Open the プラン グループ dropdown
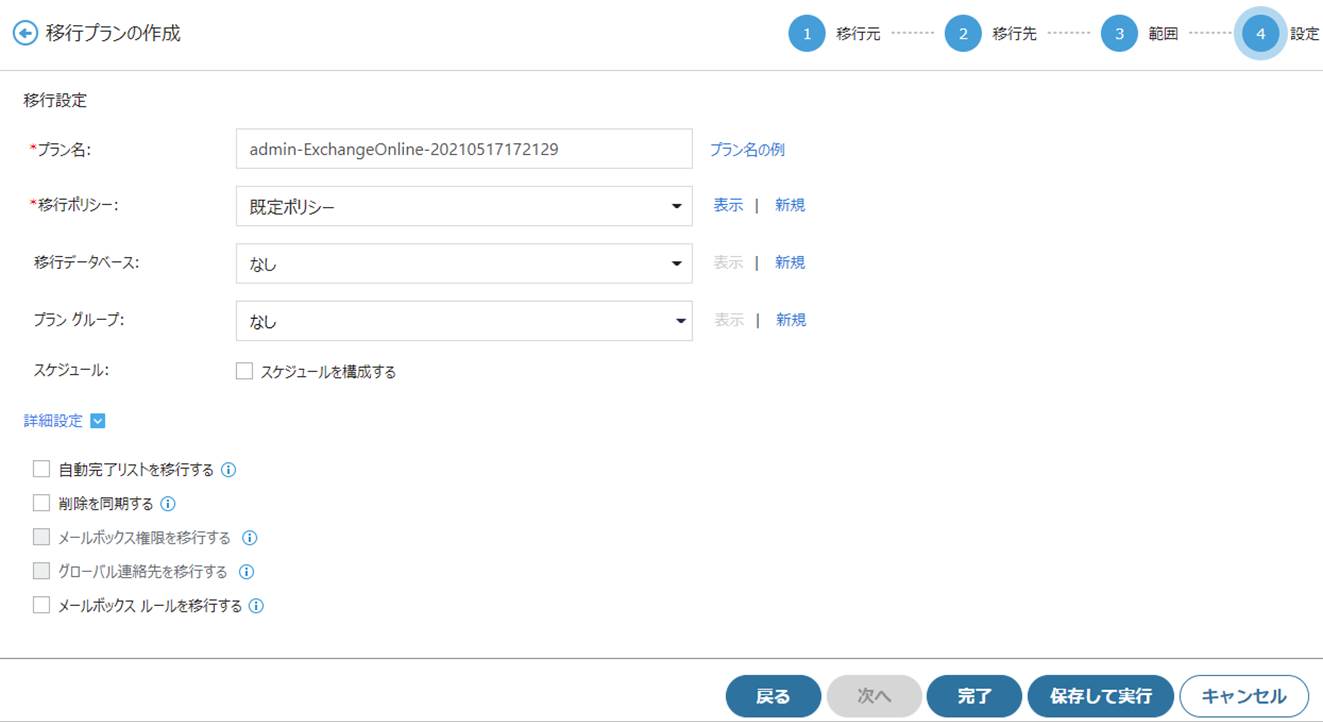 point(464,321)
